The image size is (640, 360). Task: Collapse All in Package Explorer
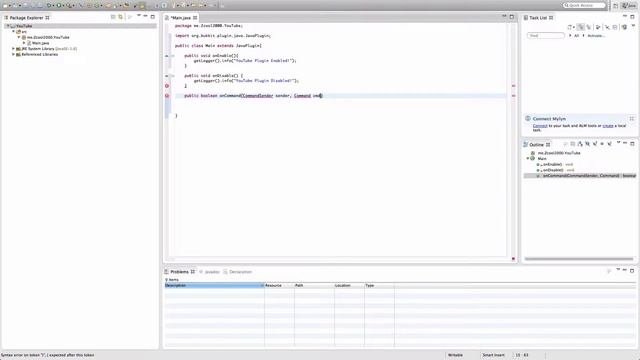(113, 17)
